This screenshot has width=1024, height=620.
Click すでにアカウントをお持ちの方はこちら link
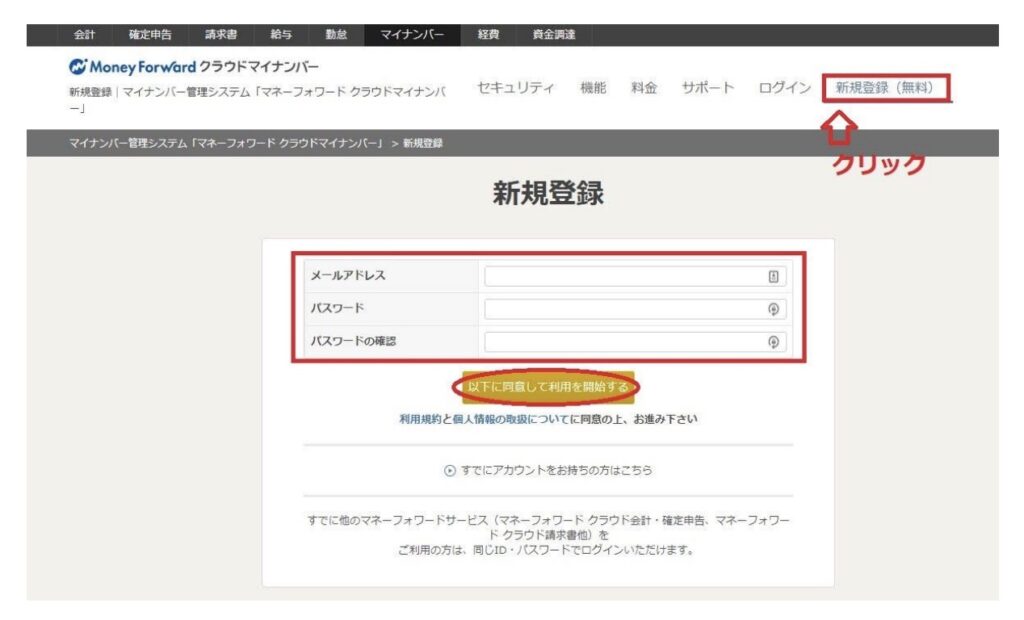pos(556,470)
